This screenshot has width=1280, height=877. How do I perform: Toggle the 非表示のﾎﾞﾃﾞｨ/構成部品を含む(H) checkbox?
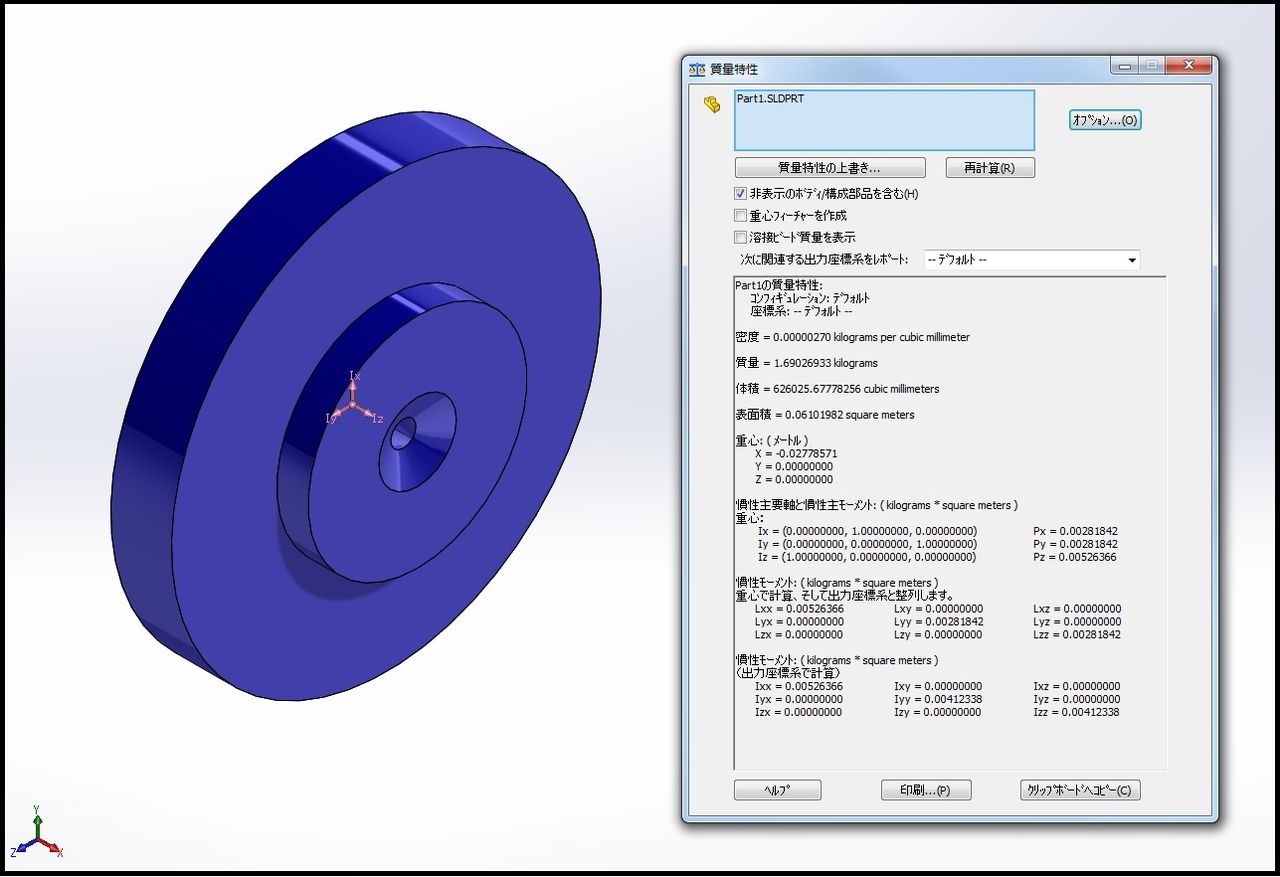(x=741, y=194)
